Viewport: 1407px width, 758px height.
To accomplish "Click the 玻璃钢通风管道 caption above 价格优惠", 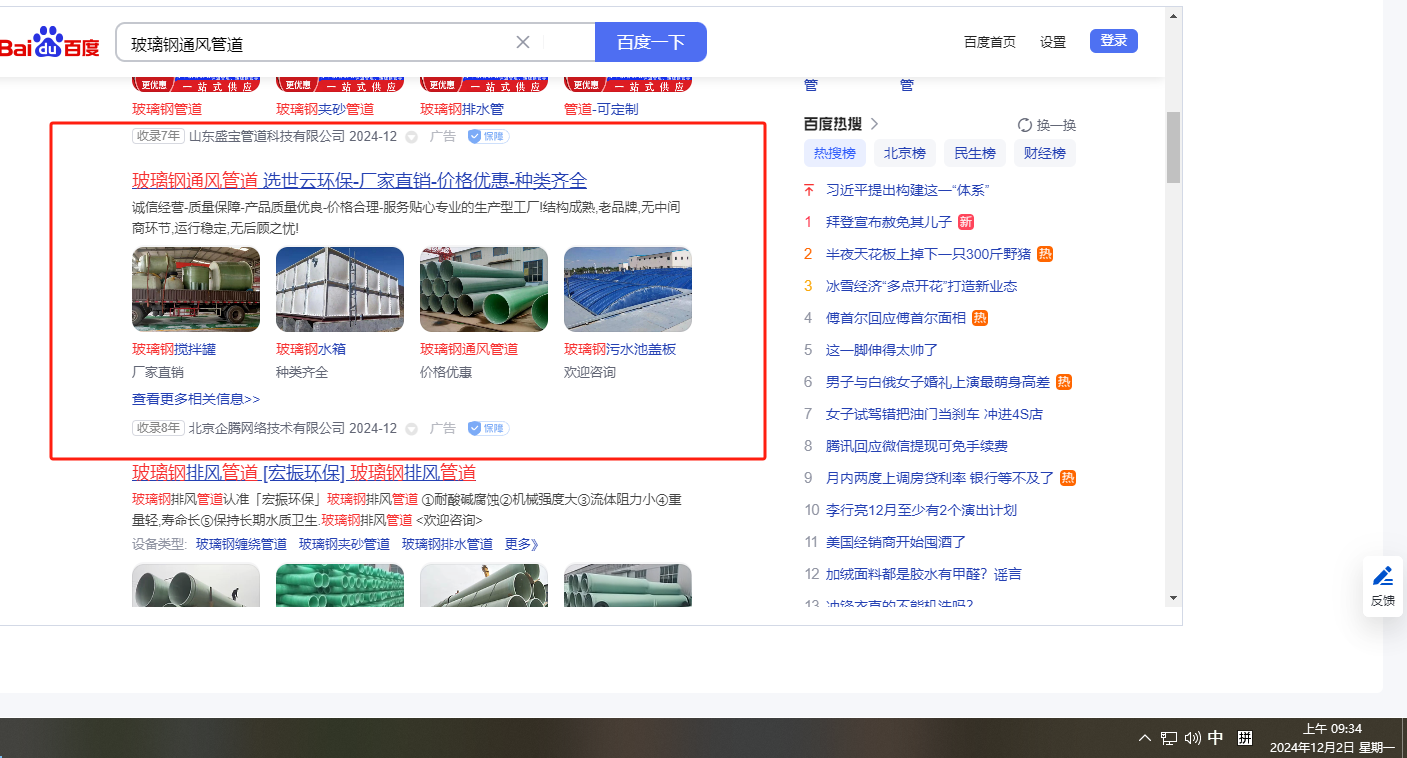I will (469, 349).
